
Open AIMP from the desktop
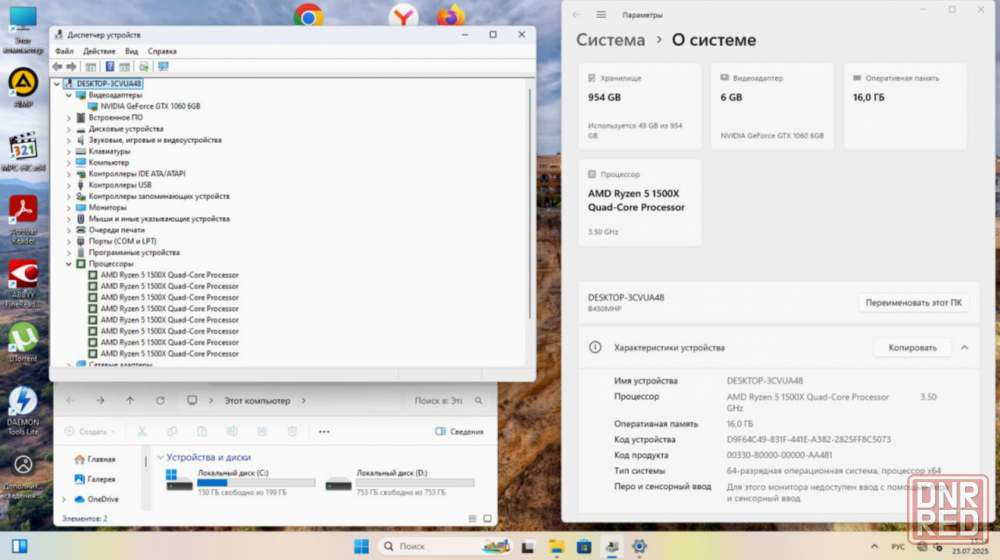(22, 83)
